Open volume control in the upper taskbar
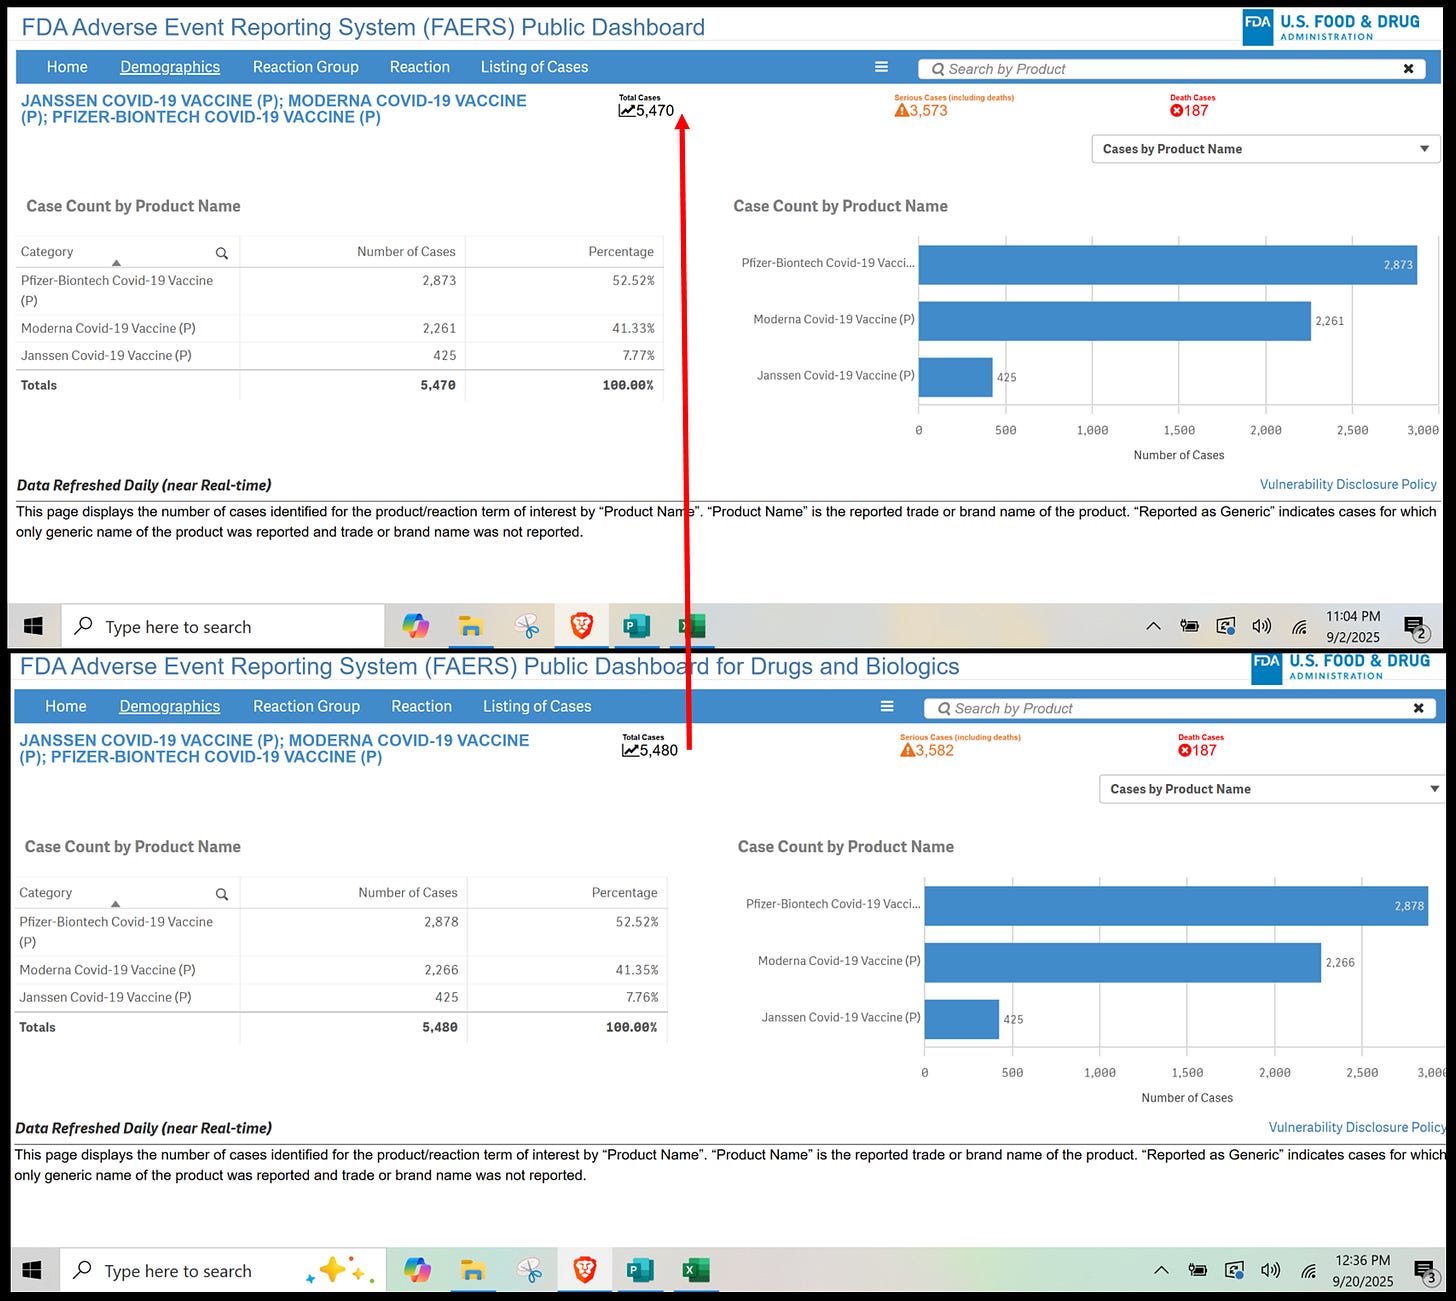The height and width of the screenshot is (1301, 1456). 1262,626
